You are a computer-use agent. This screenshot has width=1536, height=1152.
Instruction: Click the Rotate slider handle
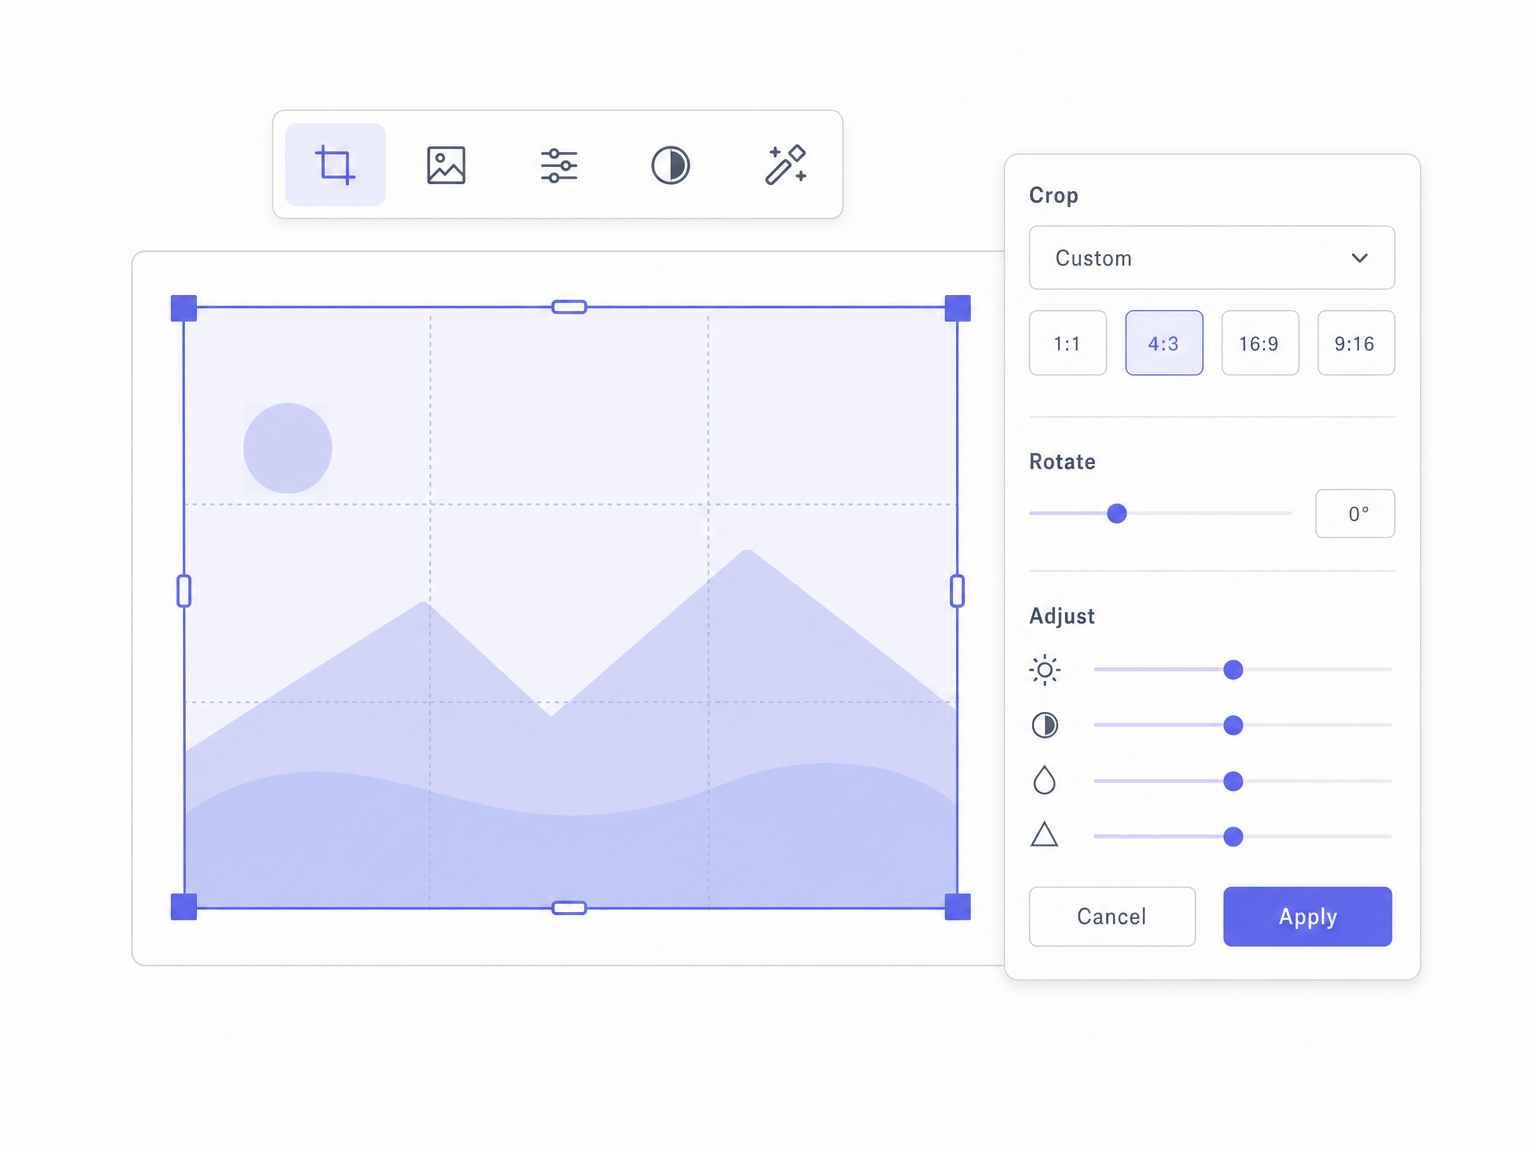click(1117, 513)
